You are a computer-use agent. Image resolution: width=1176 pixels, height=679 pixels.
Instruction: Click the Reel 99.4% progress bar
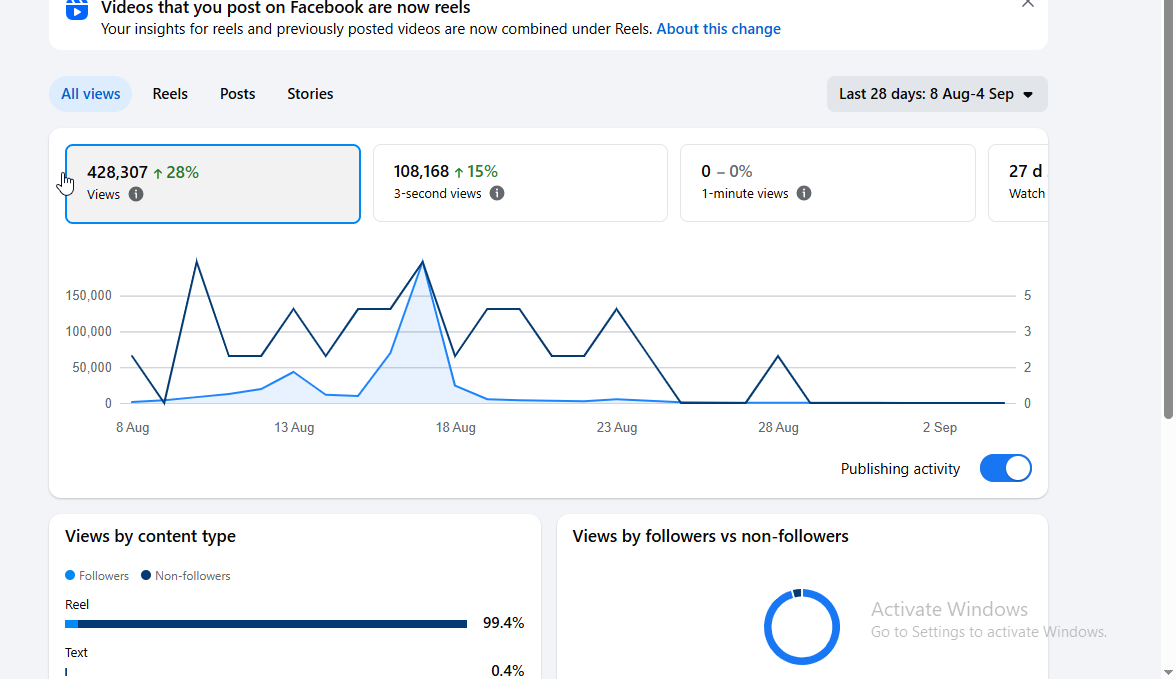point(266,624)
